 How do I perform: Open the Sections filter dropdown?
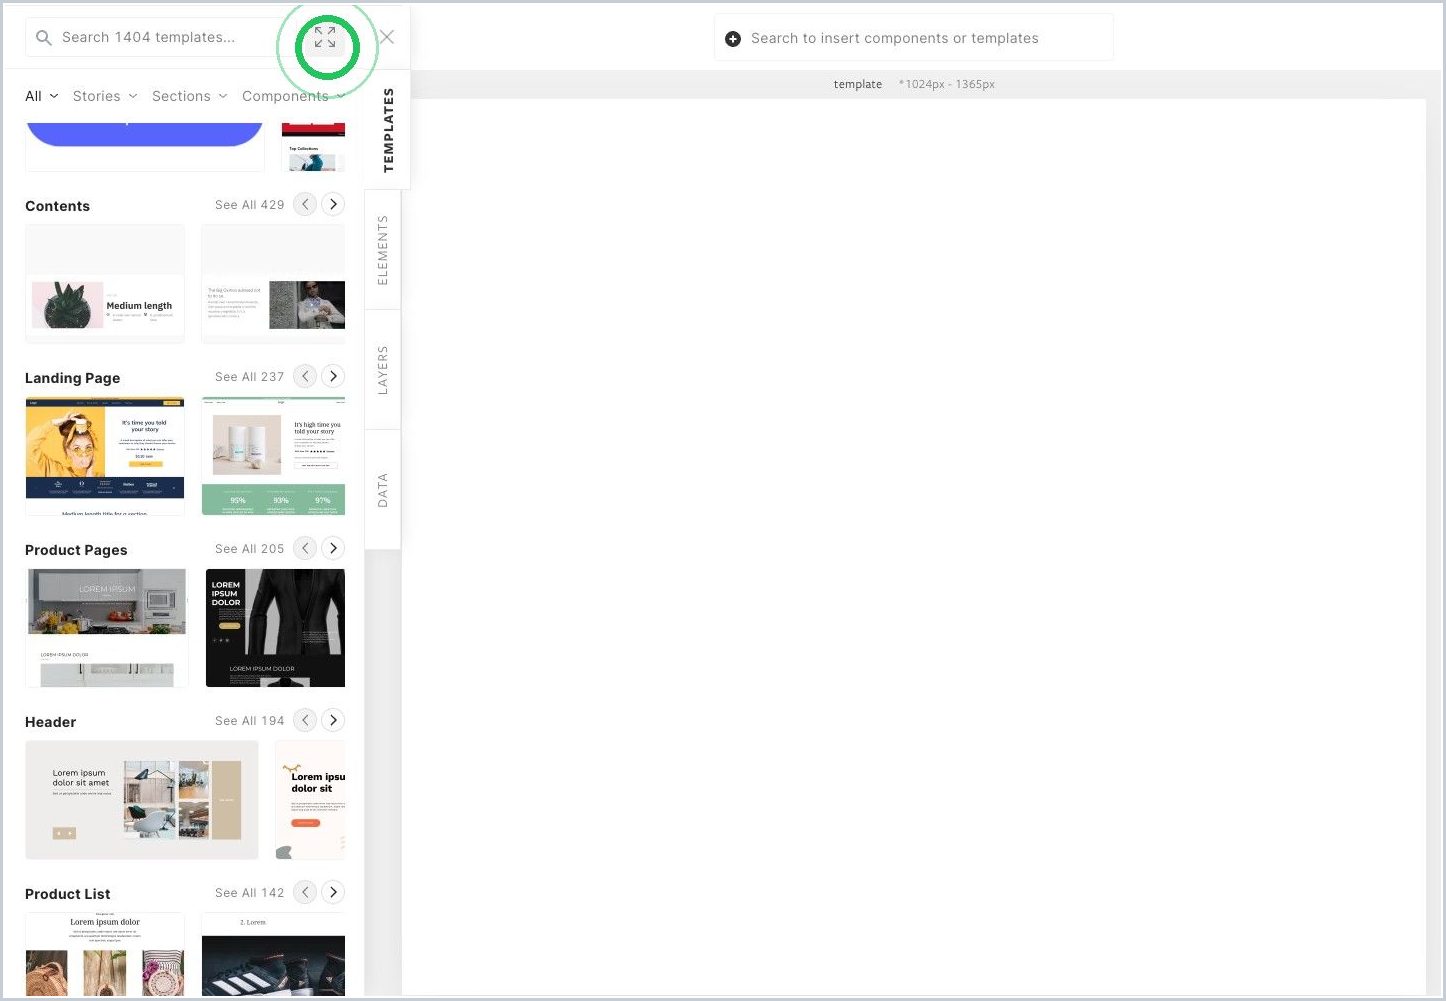(x=190, y=96)
